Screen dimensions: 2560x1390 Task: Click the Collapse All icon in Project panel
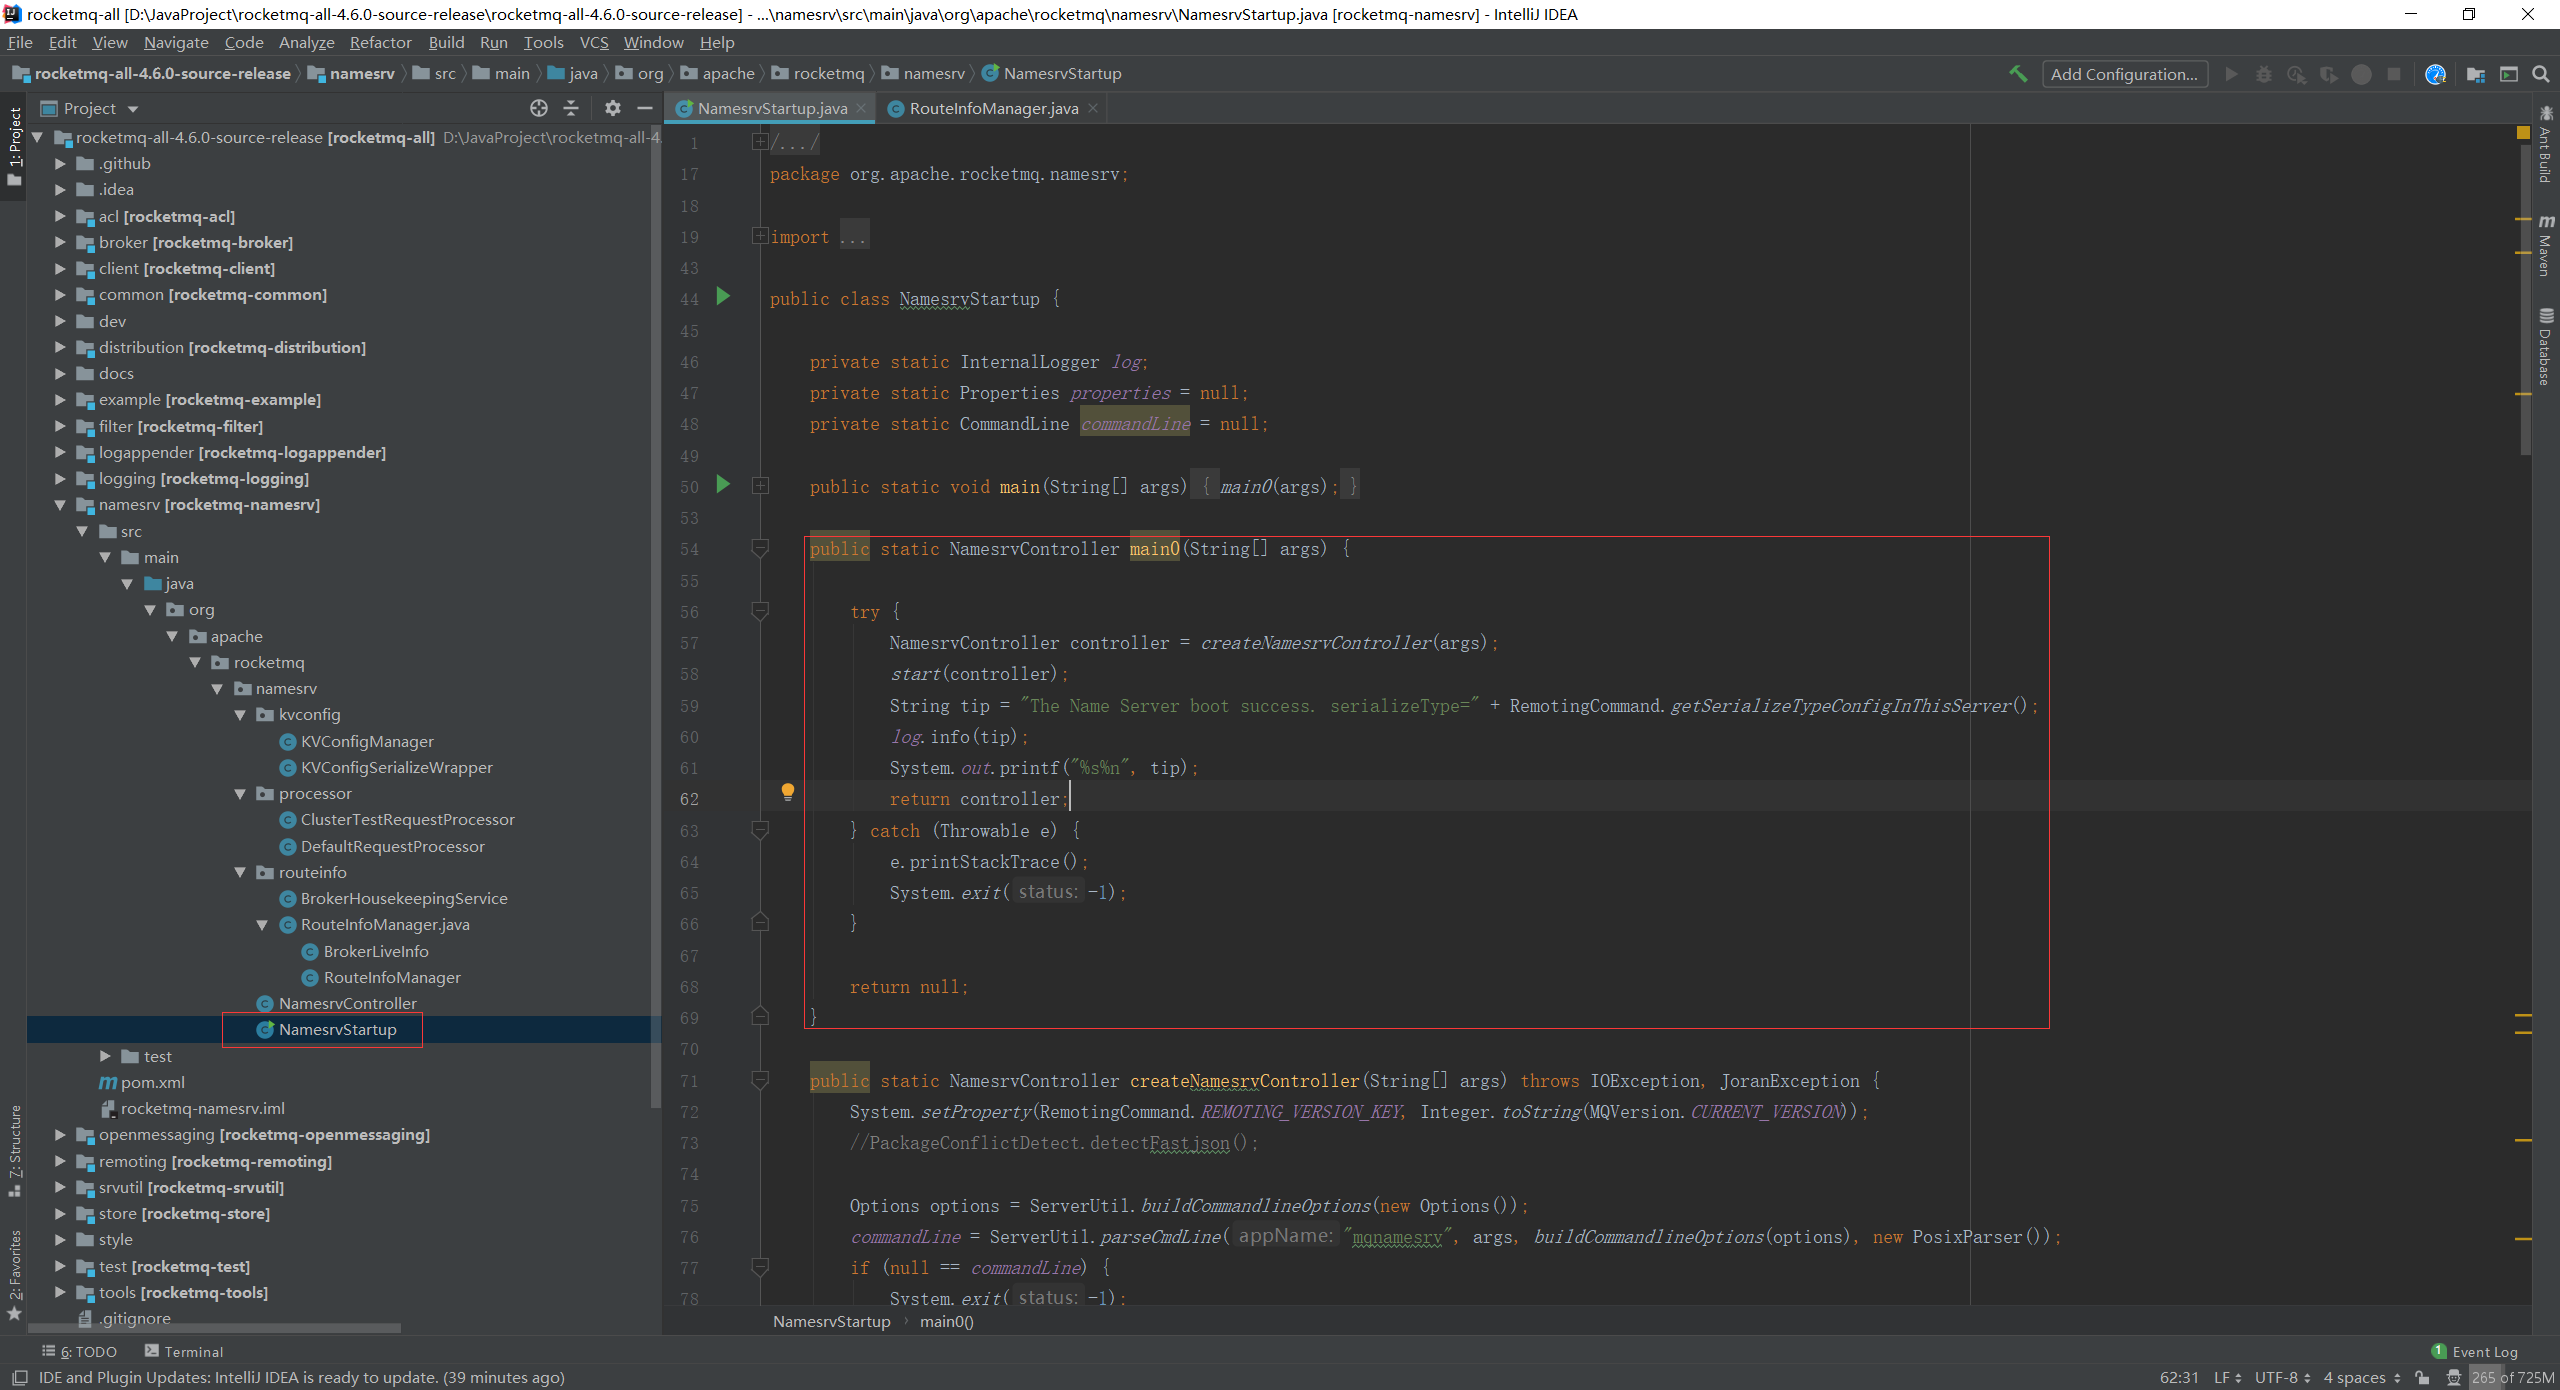click(571, 108)
